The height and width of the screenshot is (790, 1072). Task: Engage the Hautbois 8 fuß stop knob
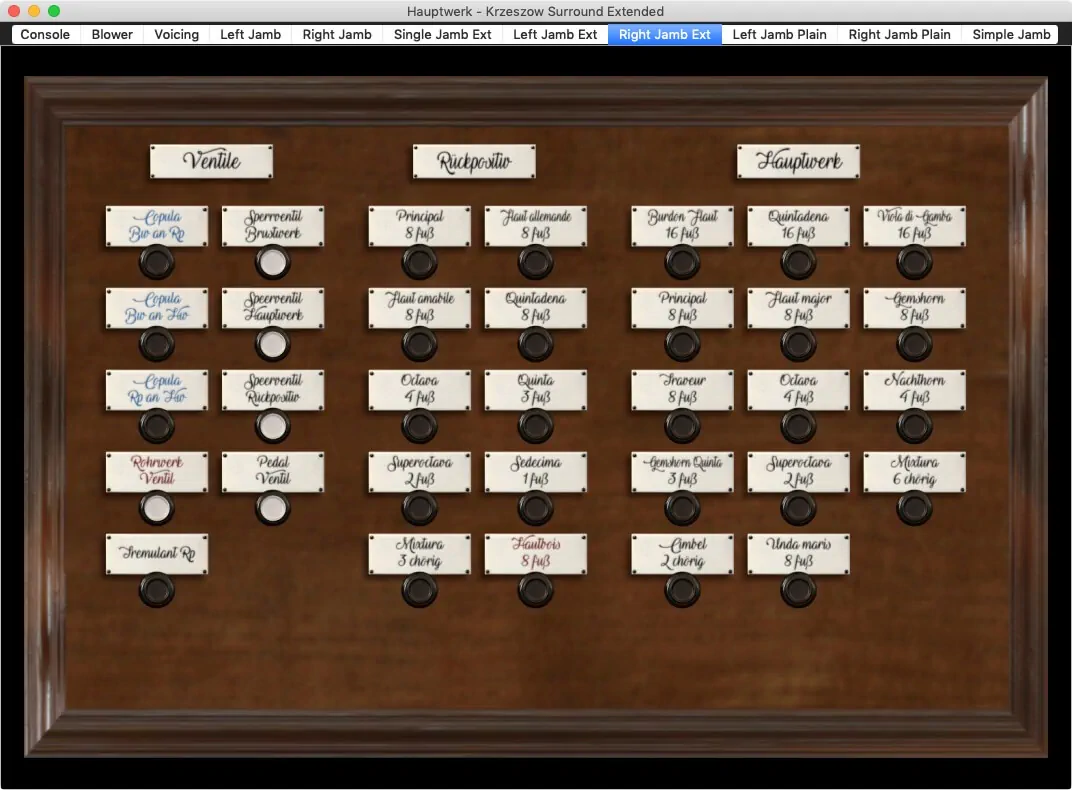click(x=535, y=590)
